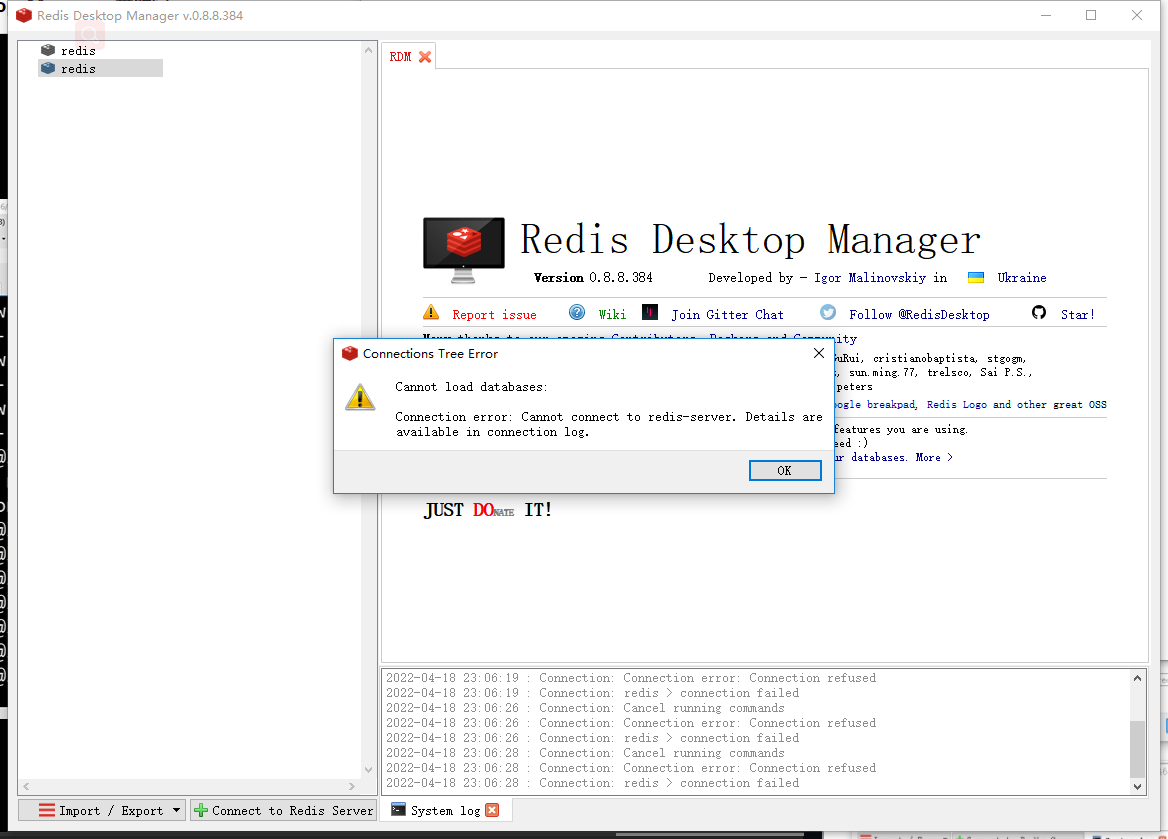Click the connection tree scroll left arrow
The height and width of the screenshot is (839, 1168).
click(26, 786)
